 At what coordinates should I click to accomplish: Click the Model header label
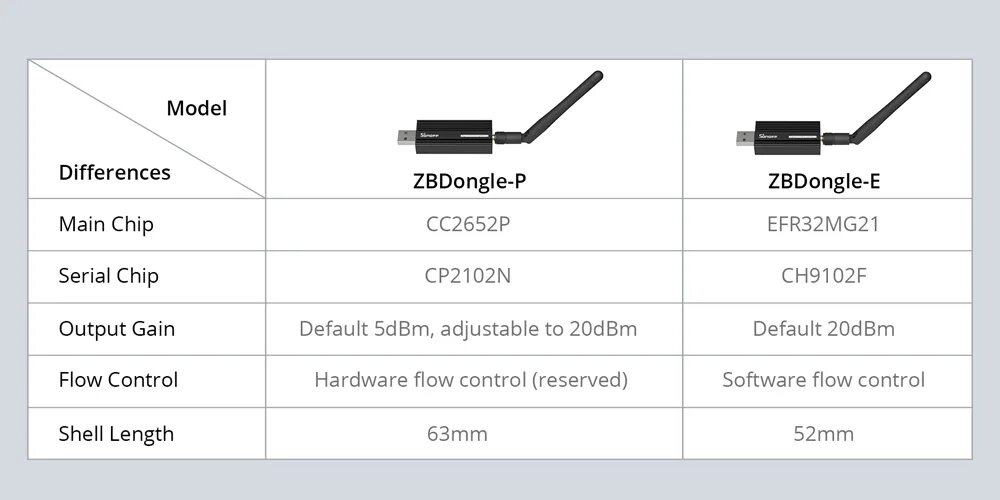click(196, 108)
